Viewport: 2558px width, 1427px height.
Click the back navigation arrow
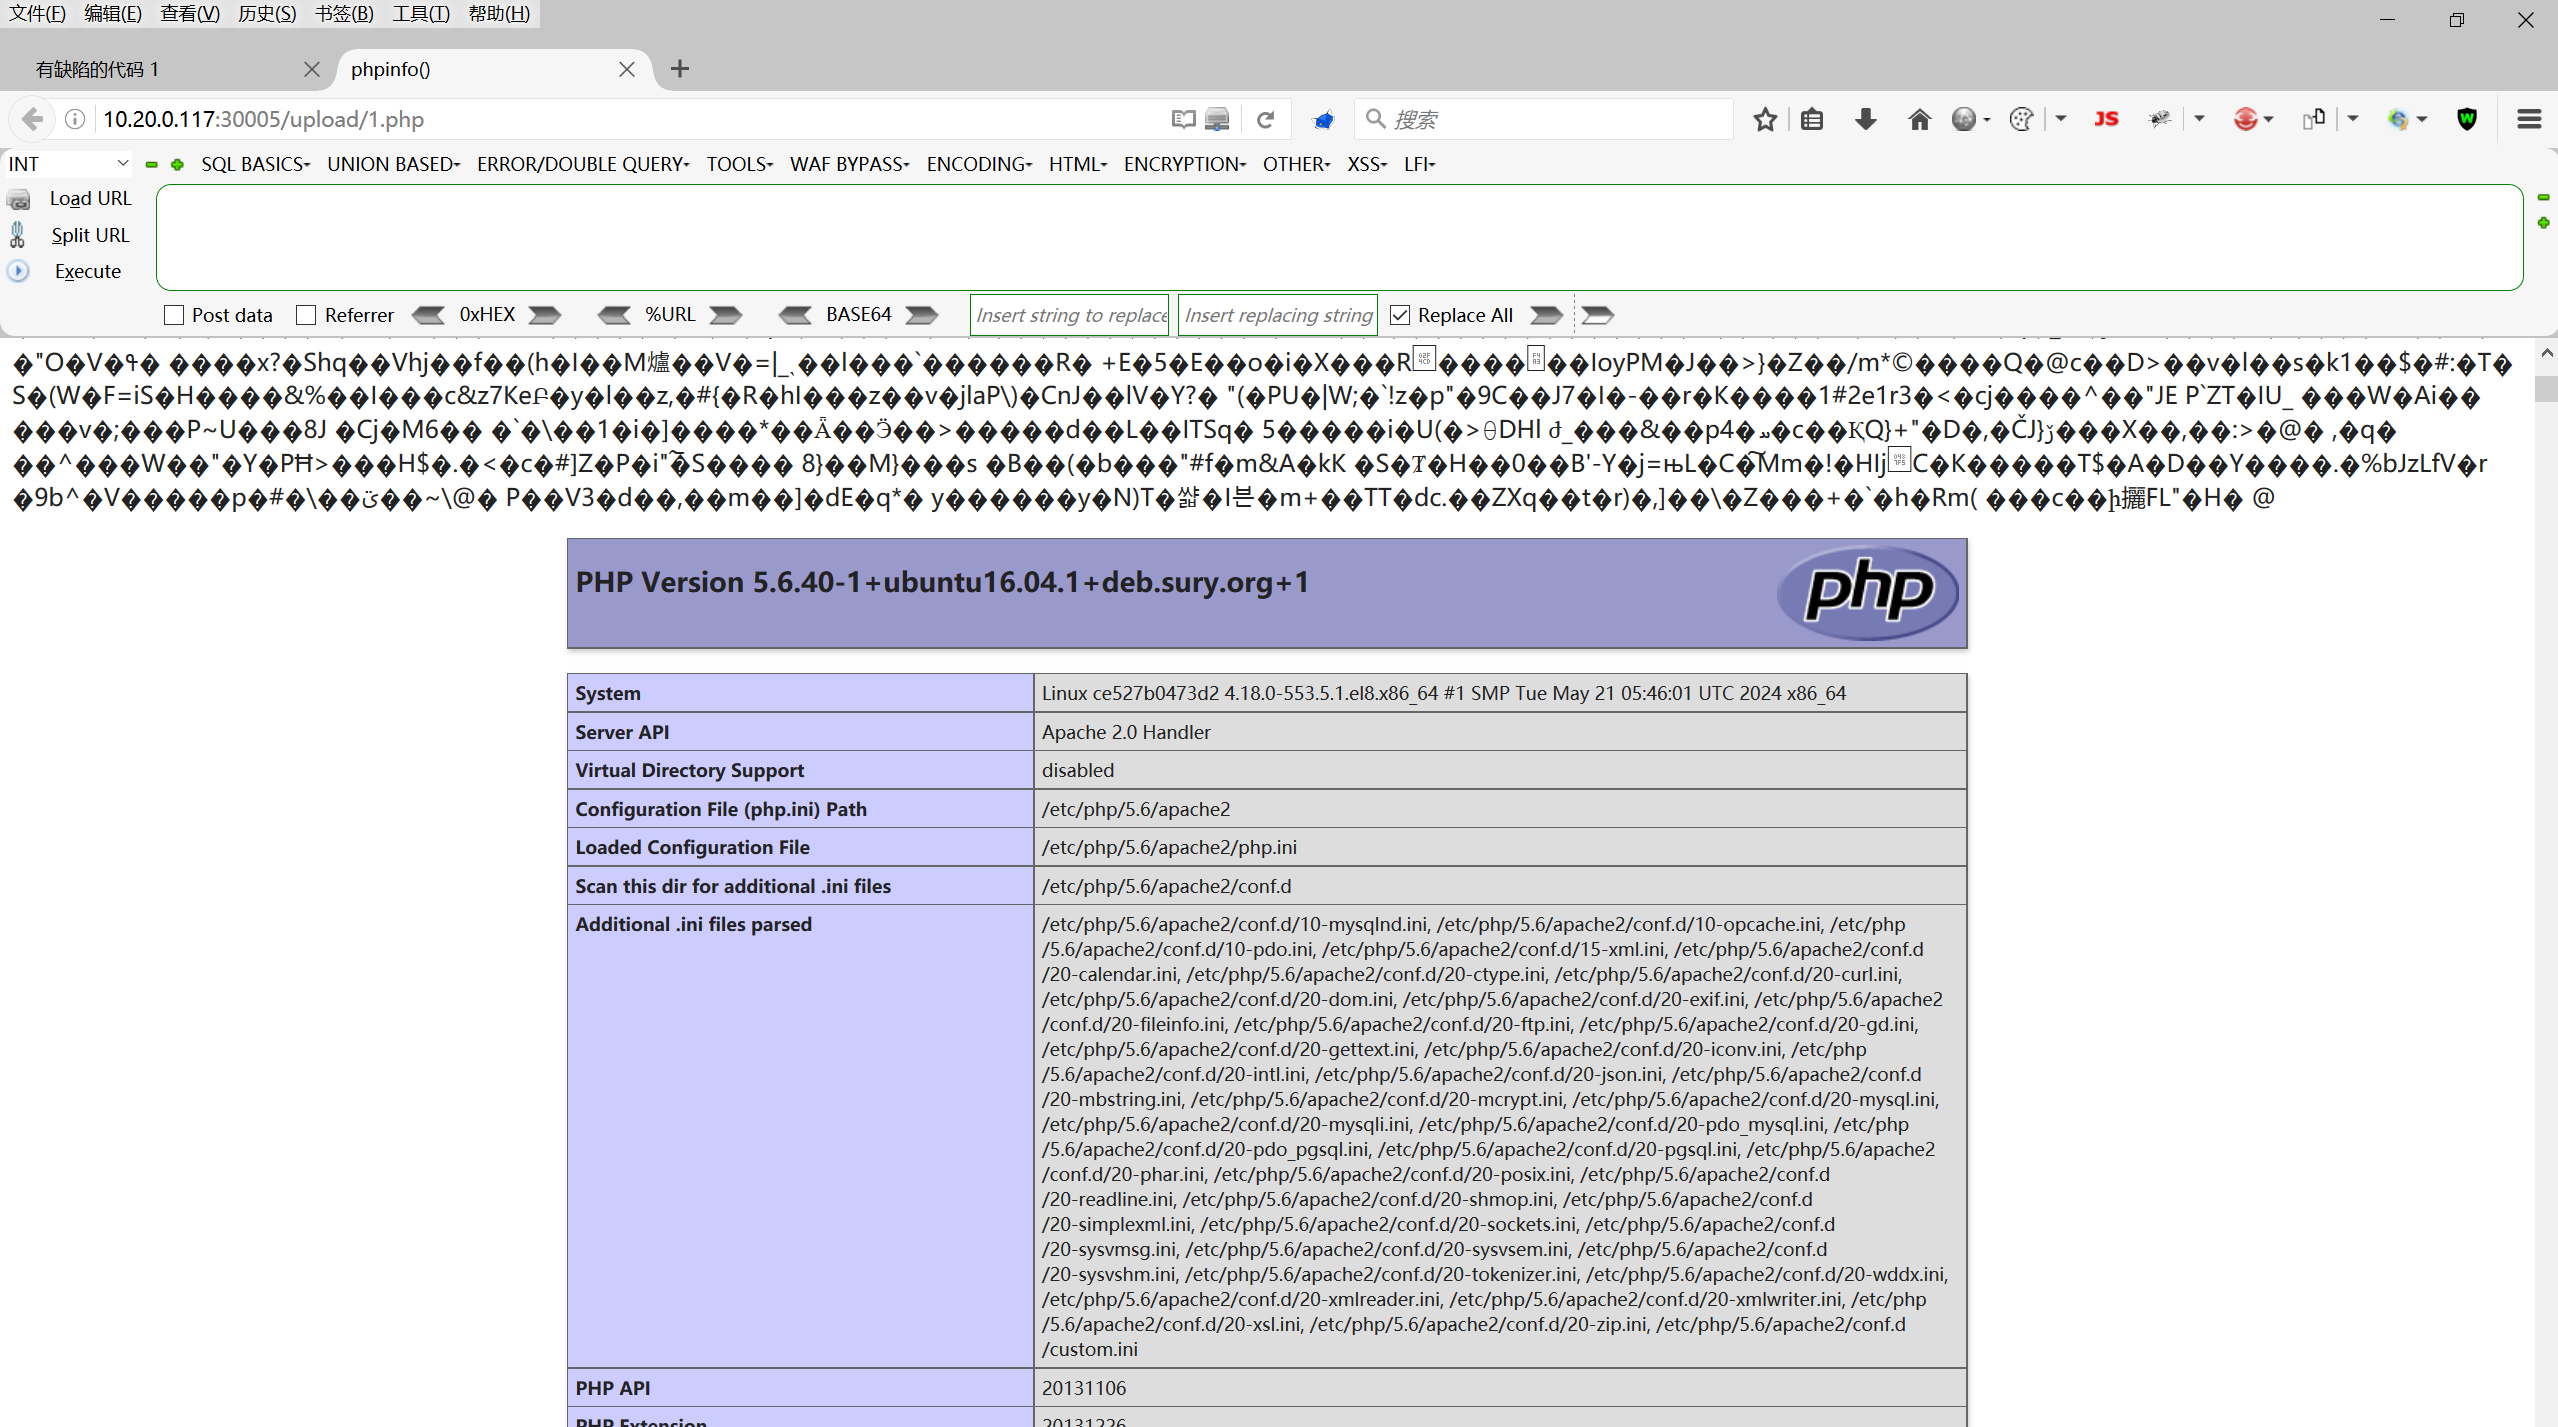click(x=32, y=120)
